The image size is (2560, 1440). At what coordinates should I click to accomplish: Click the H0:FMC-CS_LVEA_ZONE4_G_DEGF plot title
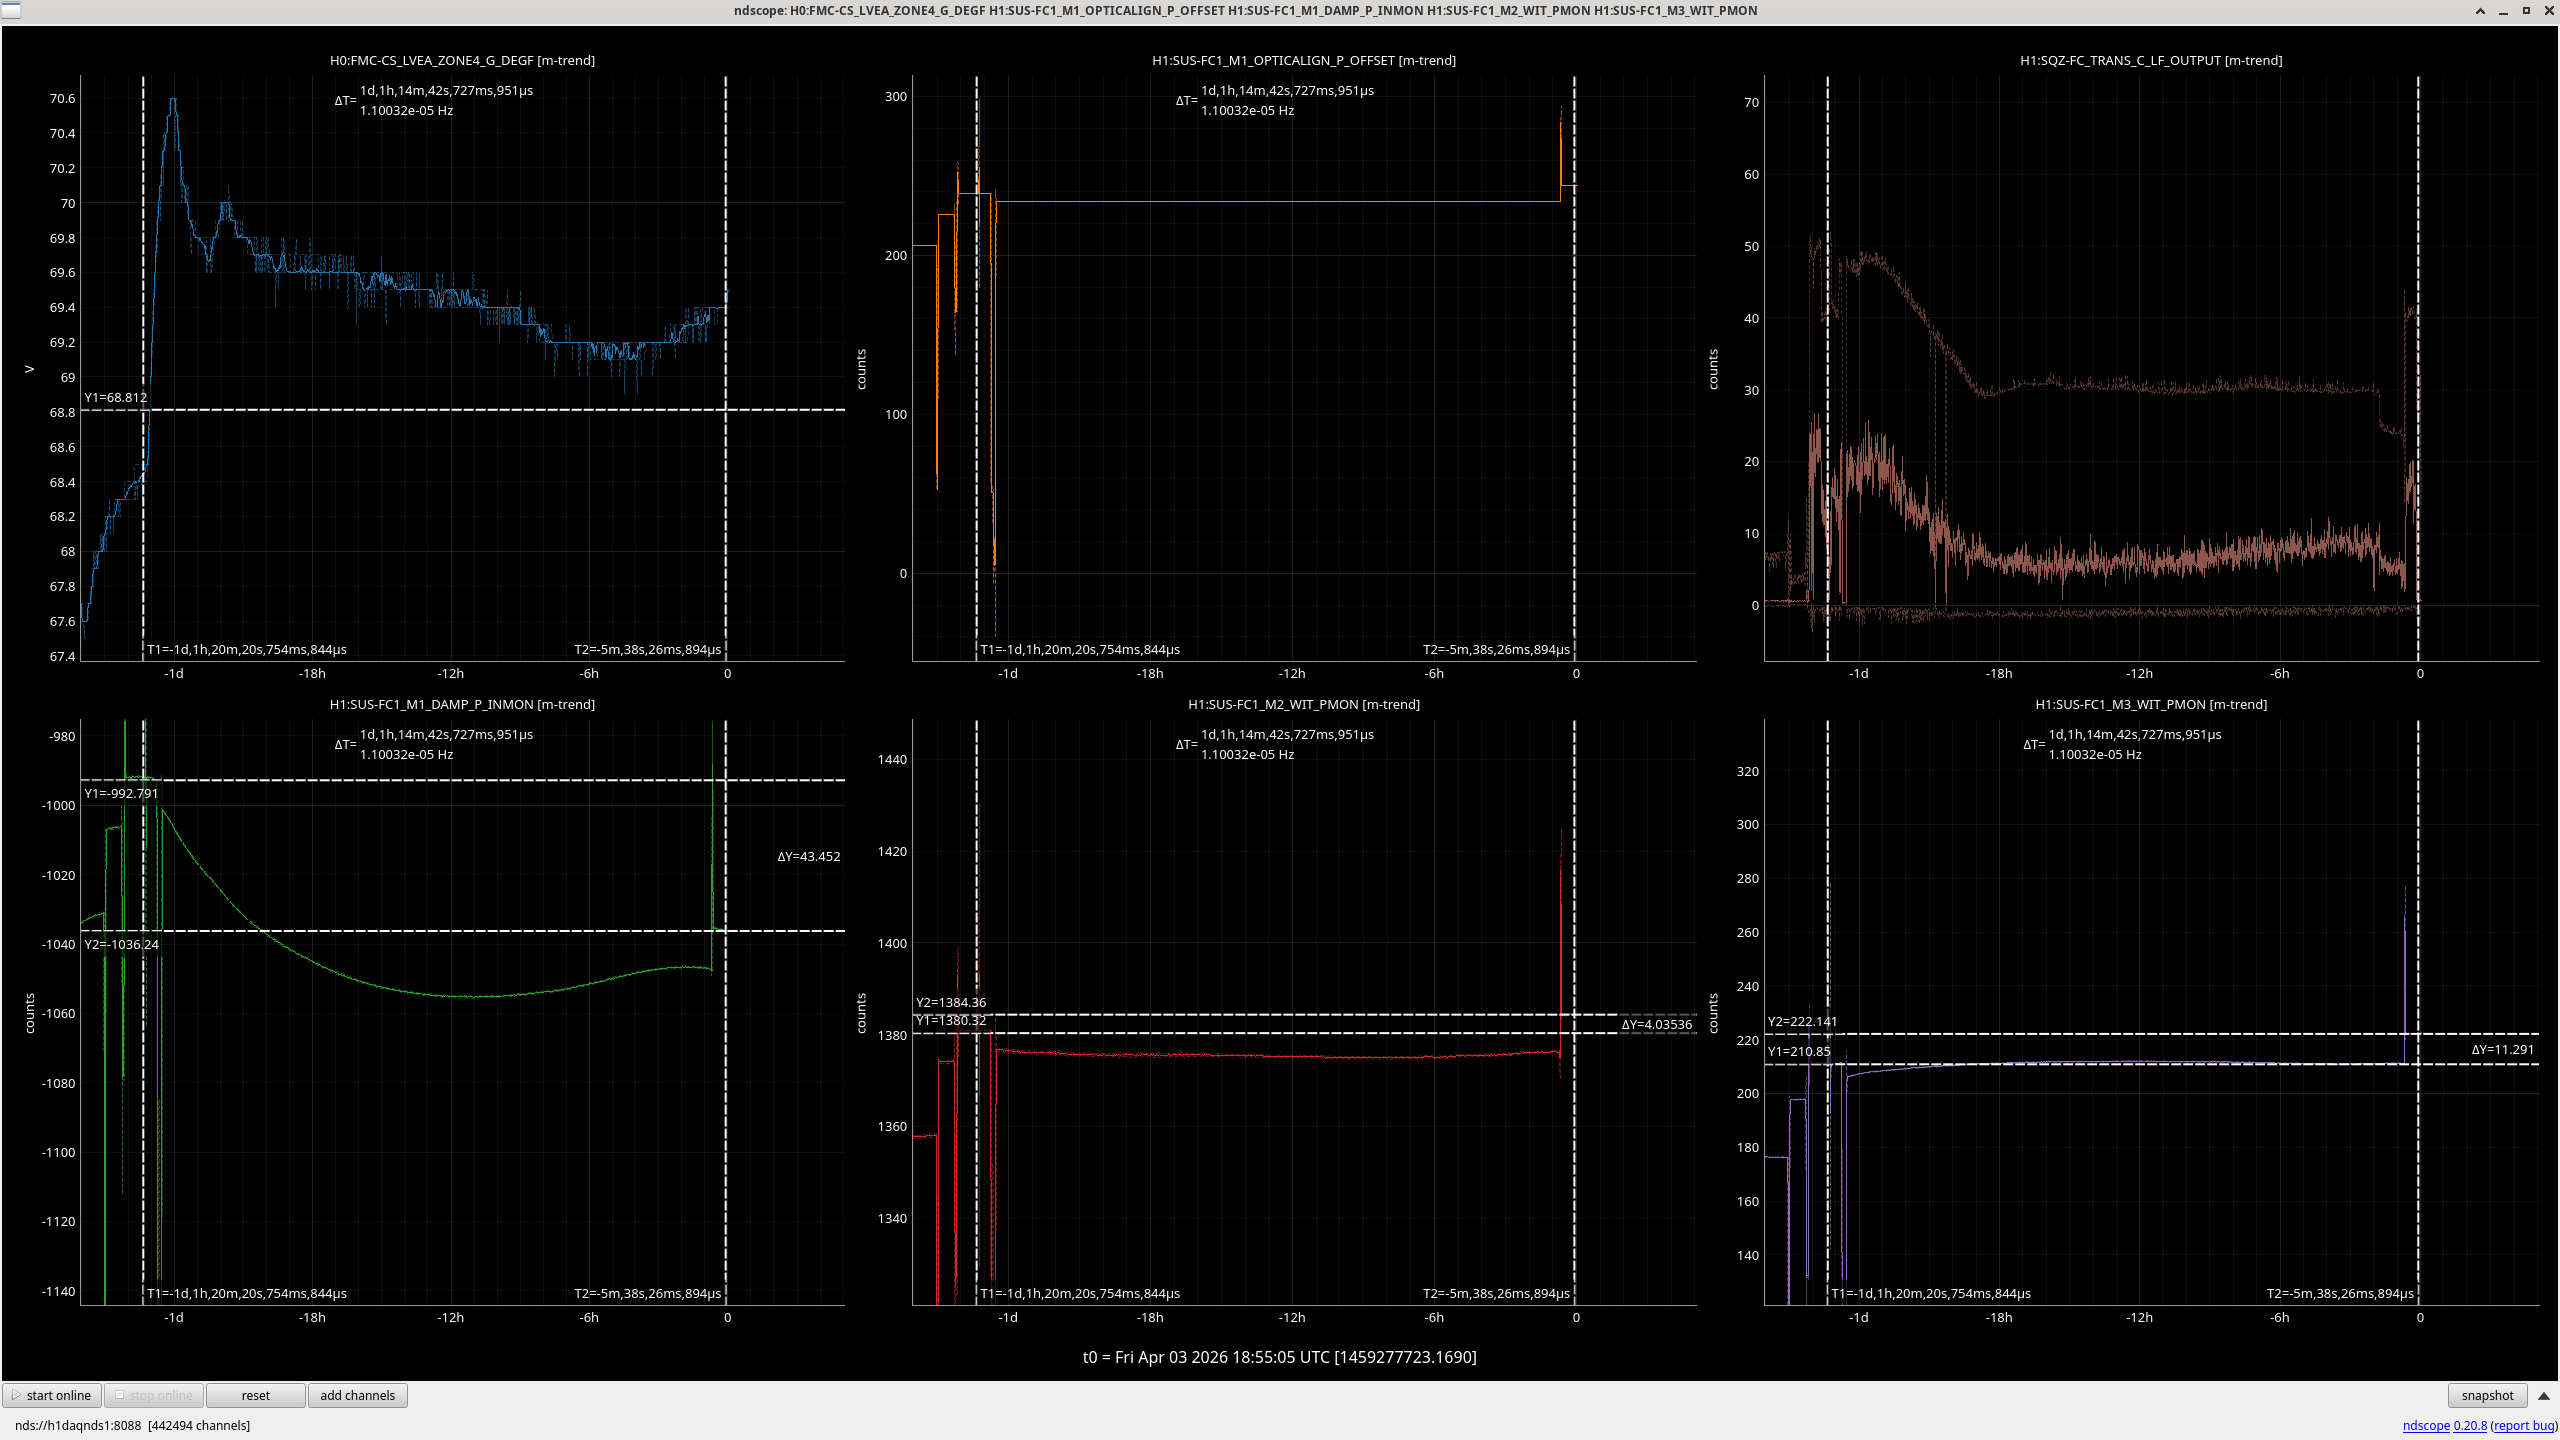point(462,60)
